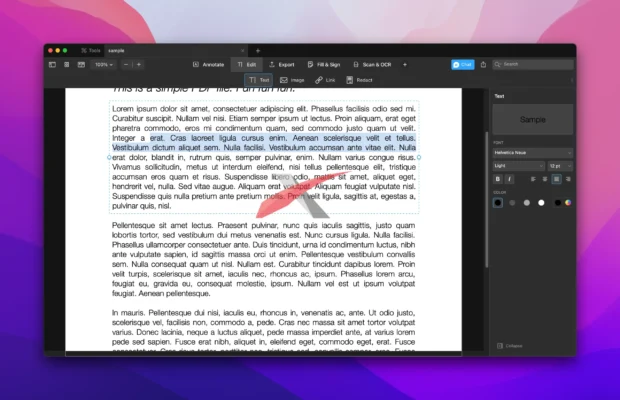
Task: Select the Image edit tool
Action: coord(292,80)
